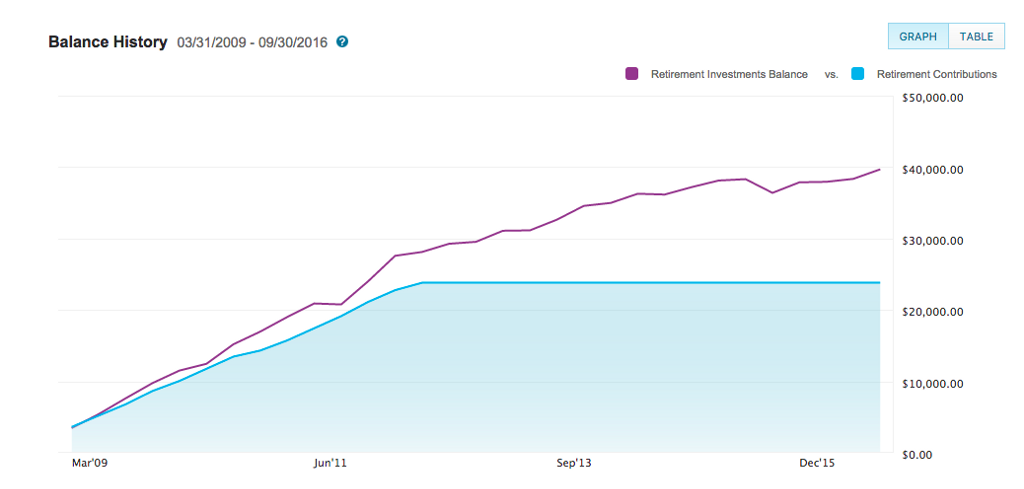Image resolution: width=1024 pixels, height=489 pixels.
Task: Click the "vs." text in the legend
Action: (x=831, y=74)
